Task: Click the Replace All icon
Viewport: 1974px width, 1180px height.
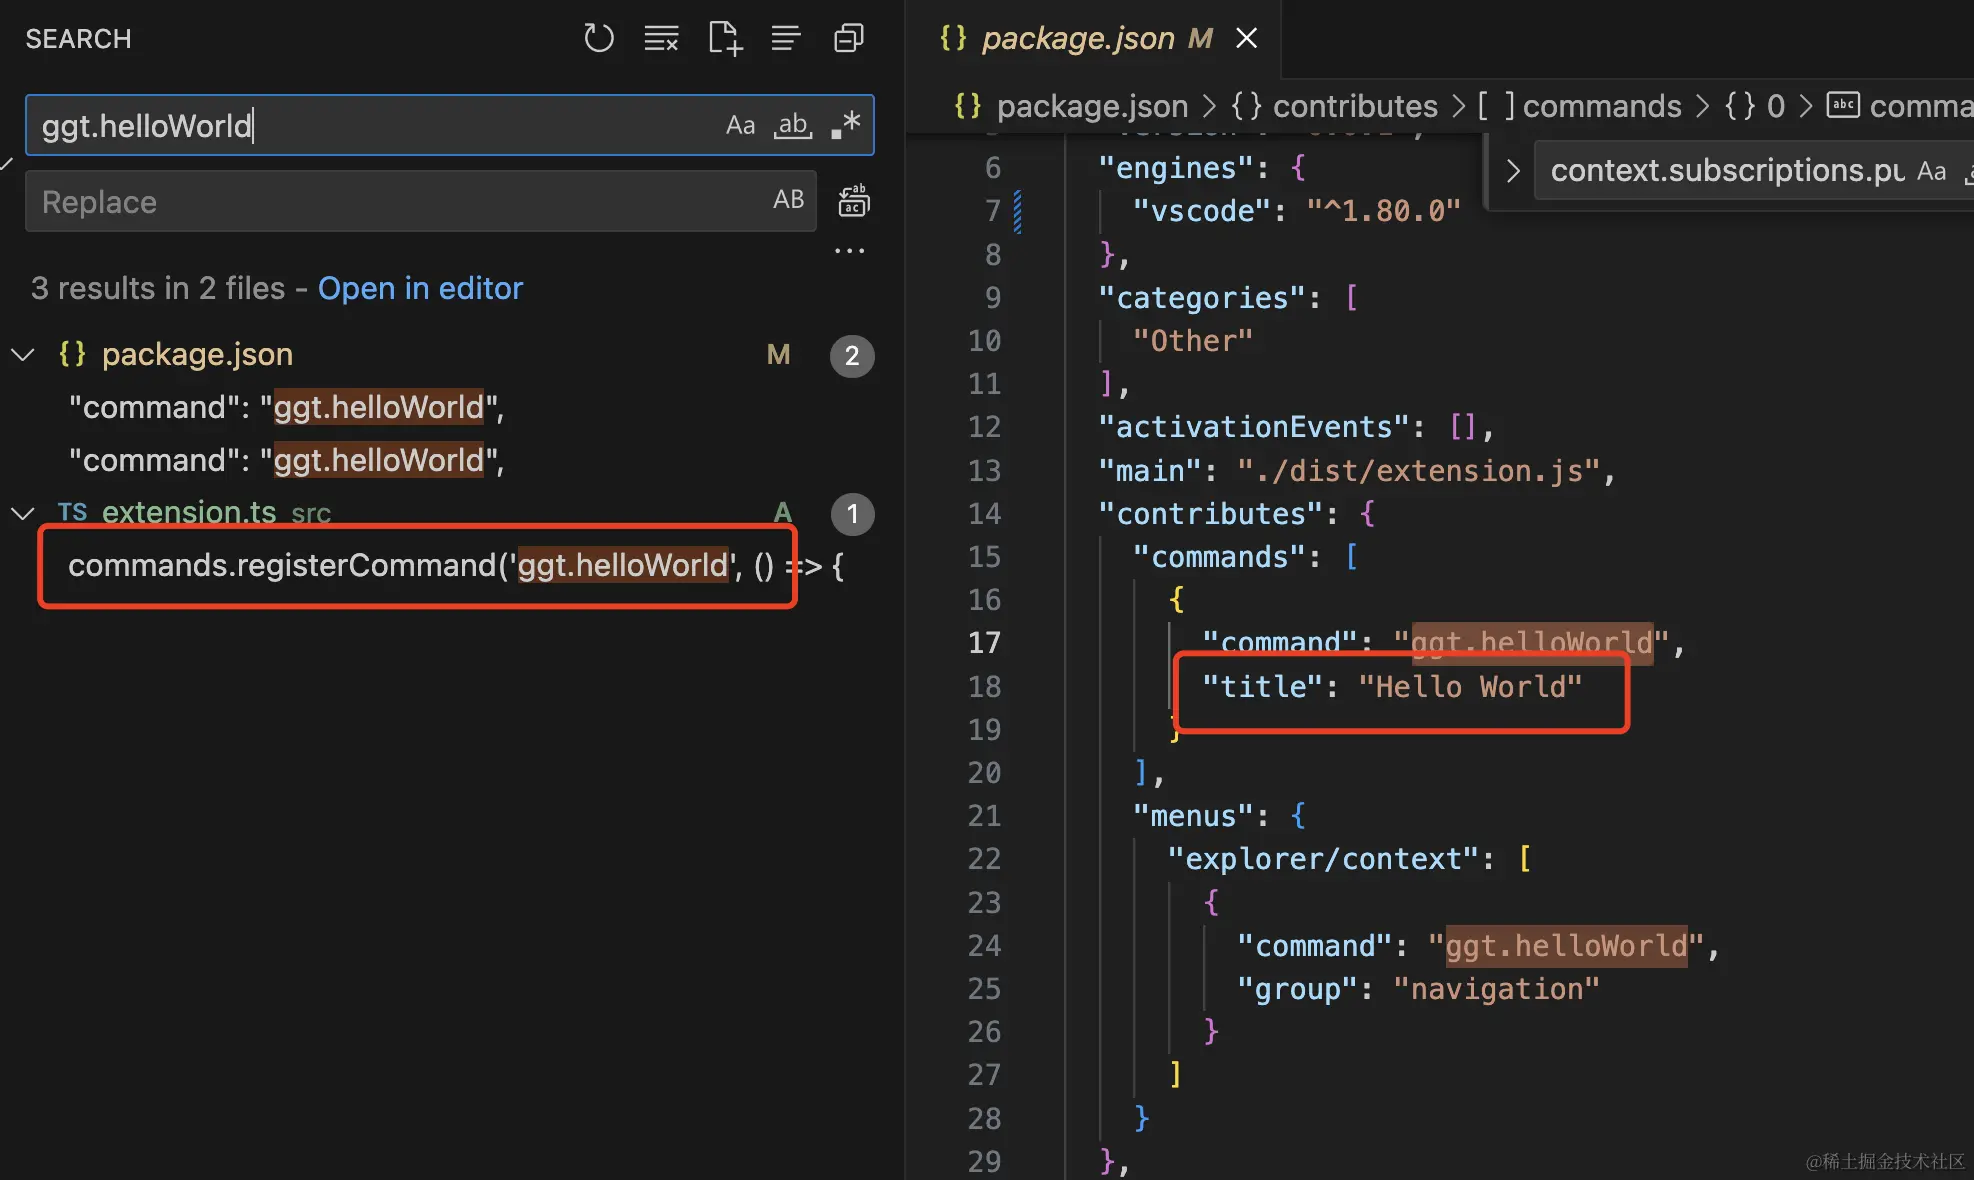Action: coord(853,201)
